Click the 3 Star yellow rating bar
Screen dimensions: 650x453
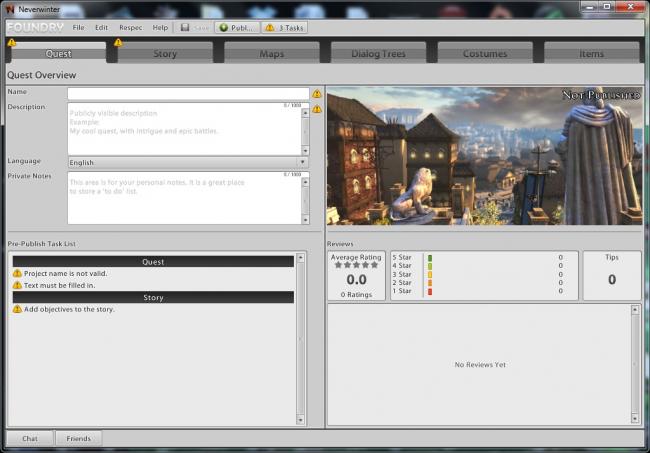coord(430,274)
